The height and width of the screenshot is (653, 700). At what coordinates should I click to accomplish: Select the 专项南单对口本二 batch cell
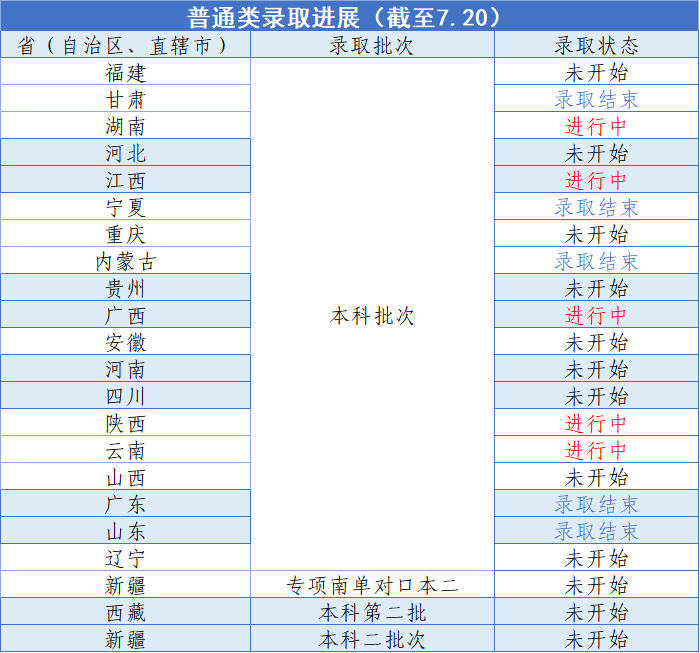click(372, 584)
